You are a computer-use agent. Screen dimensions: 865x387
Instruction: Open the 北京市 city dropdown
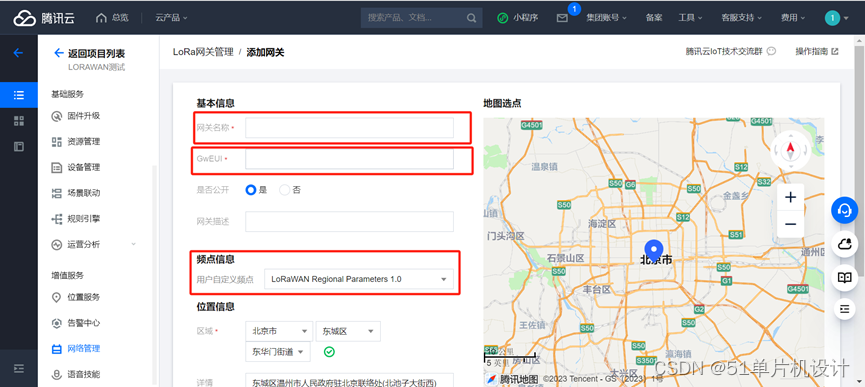coord(279,331)
